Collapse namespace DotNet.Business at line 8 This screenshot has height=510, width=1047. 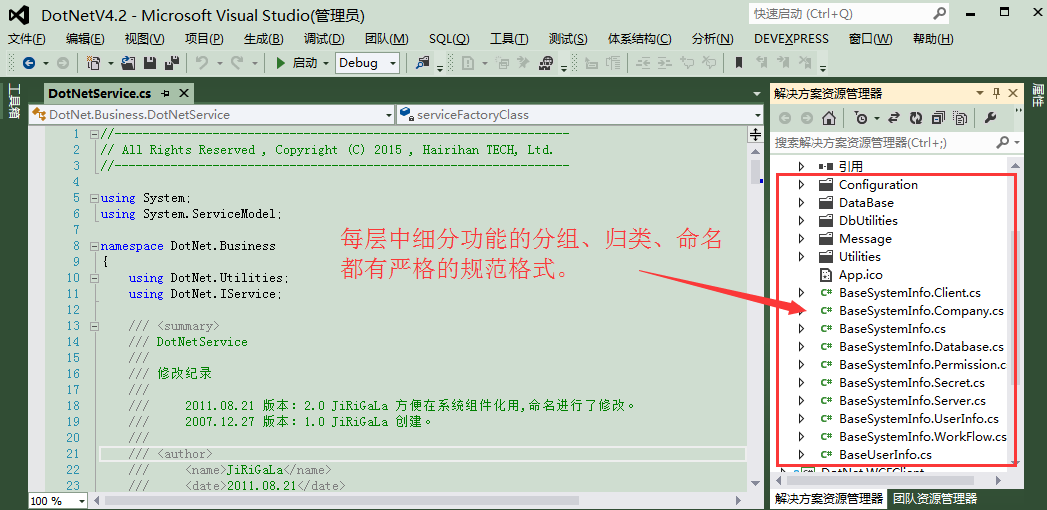(94, 246)
